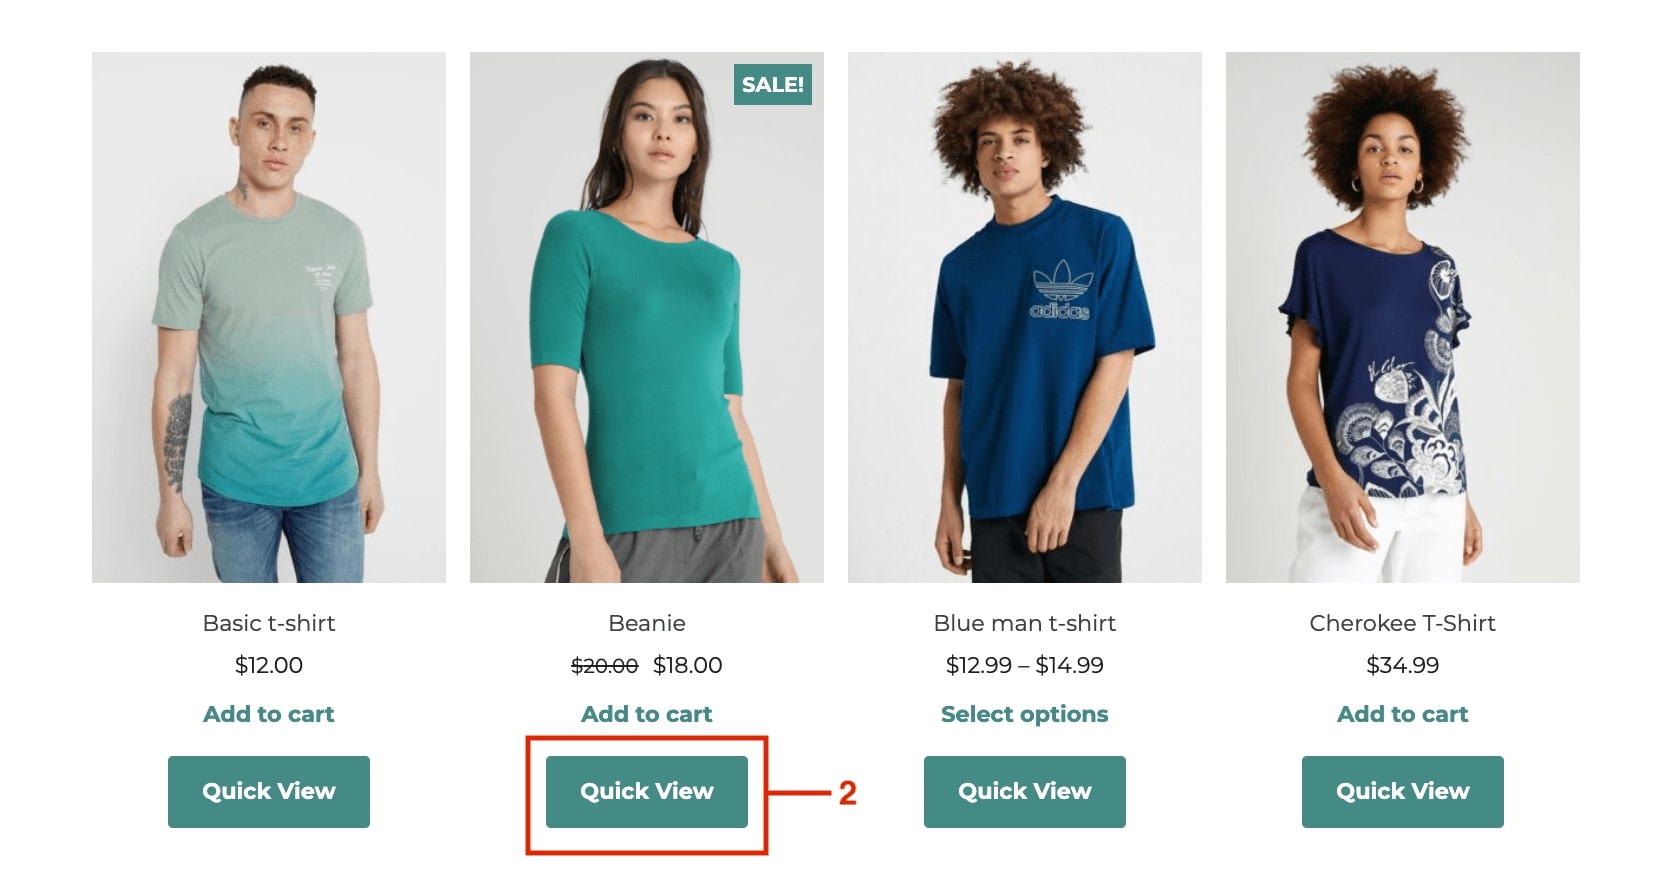Click the $18.00 sale price
This screenshot has height=880, width=1664.
pos(688,665)
